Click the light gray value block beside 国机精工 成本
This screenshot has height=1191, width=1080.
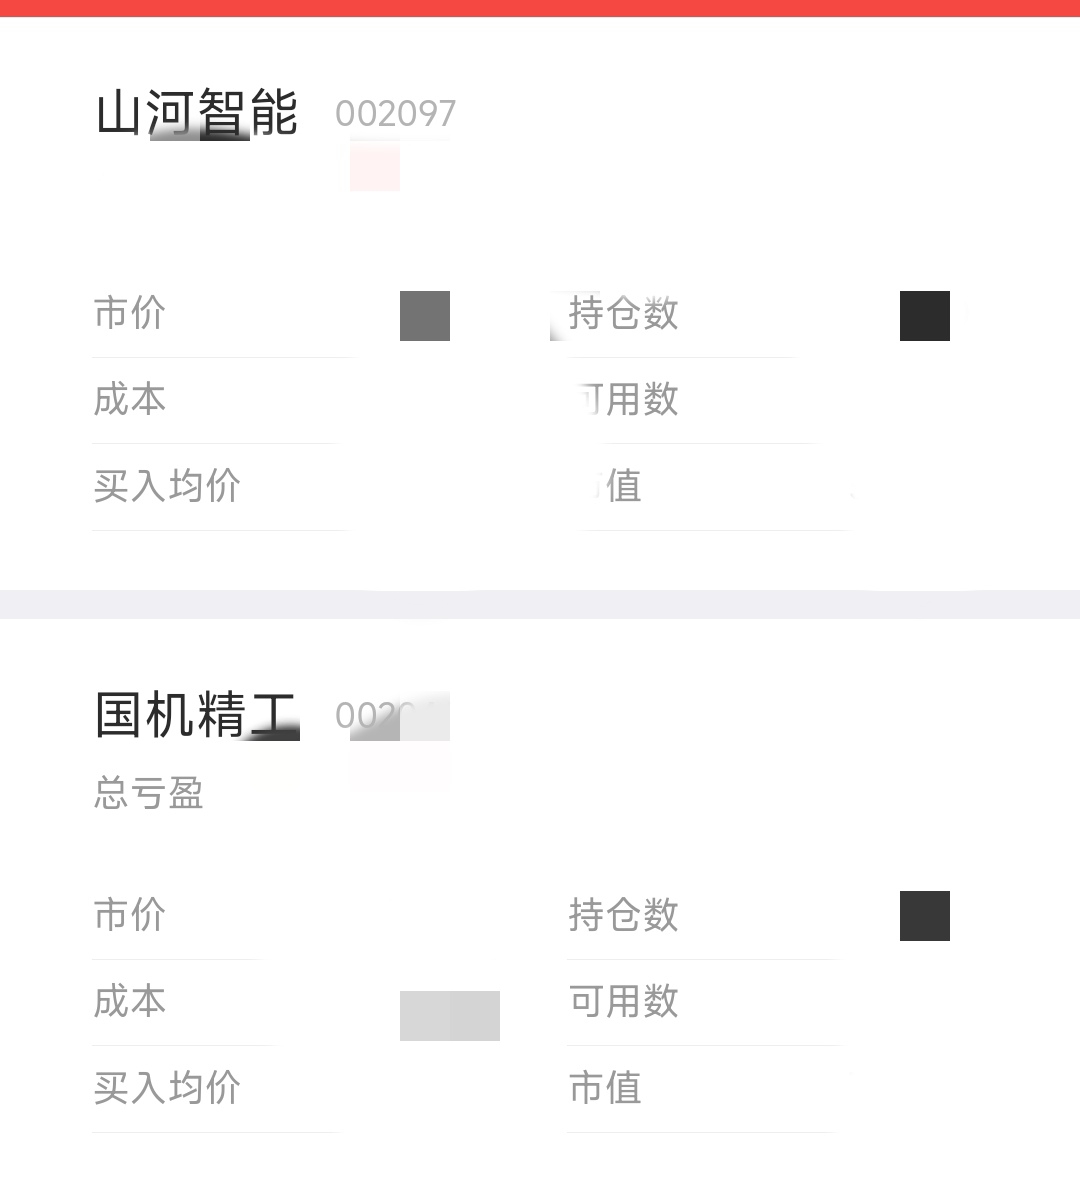[450, 1016]
